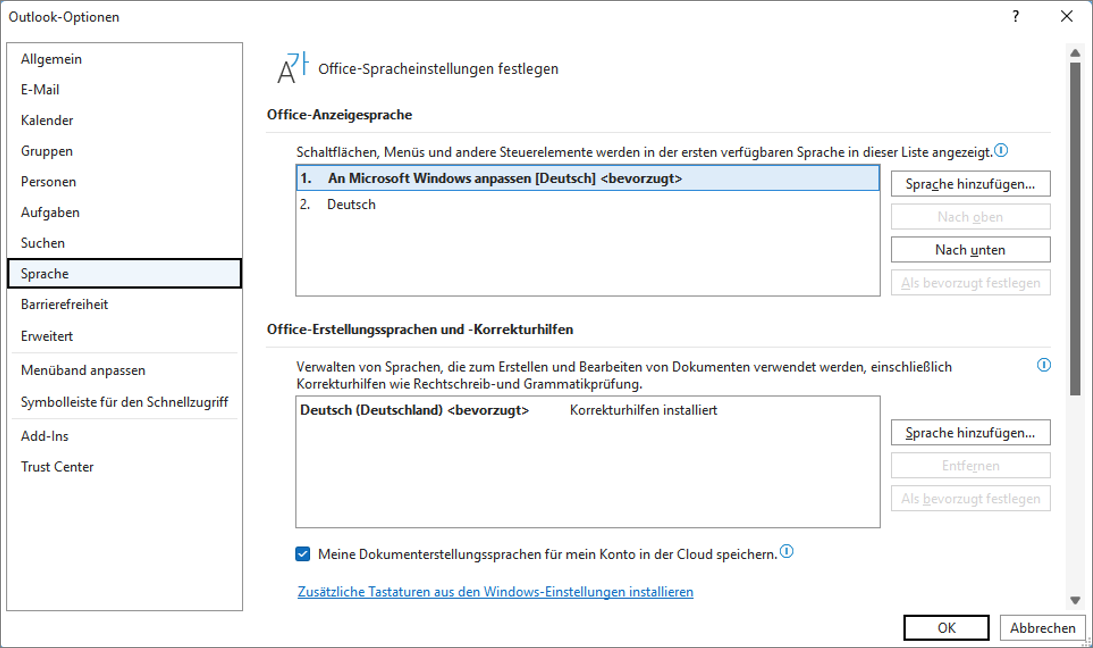
Task: Click Sprache hinzufügen for display language
Action: tap(970, 184)
